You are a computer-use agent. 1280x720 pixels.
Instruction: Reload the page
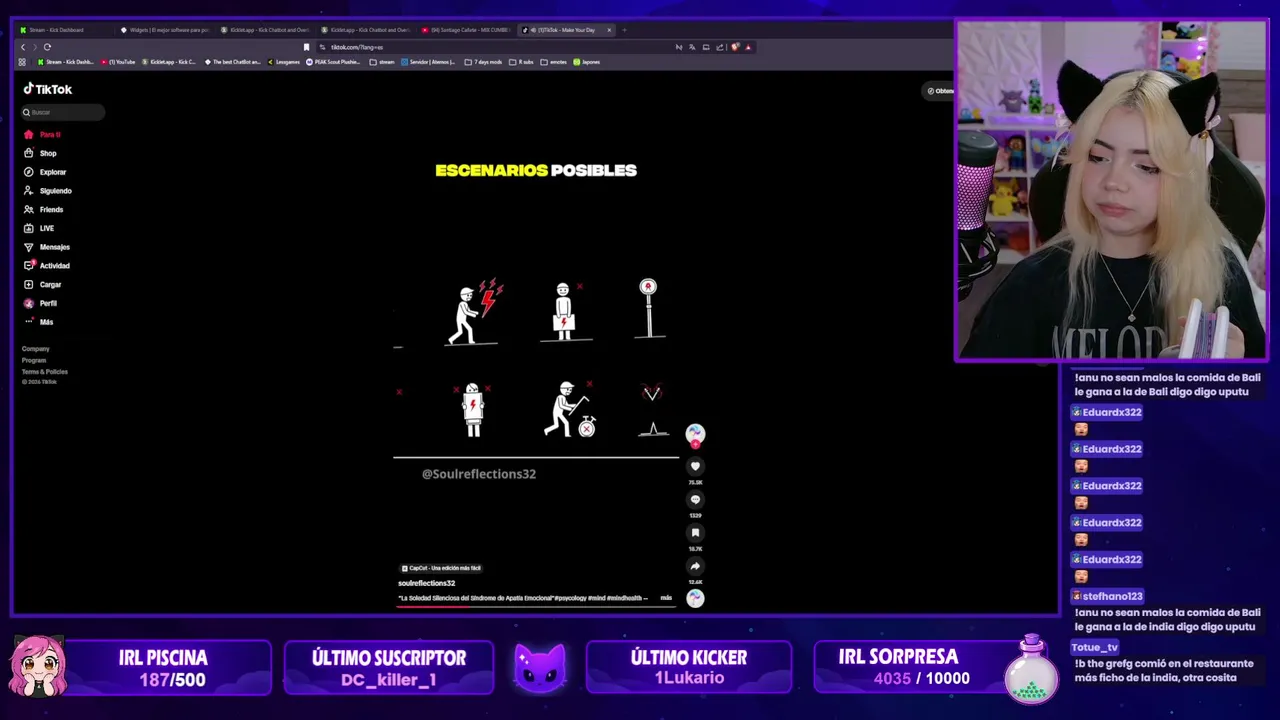(x=47, y=47)
